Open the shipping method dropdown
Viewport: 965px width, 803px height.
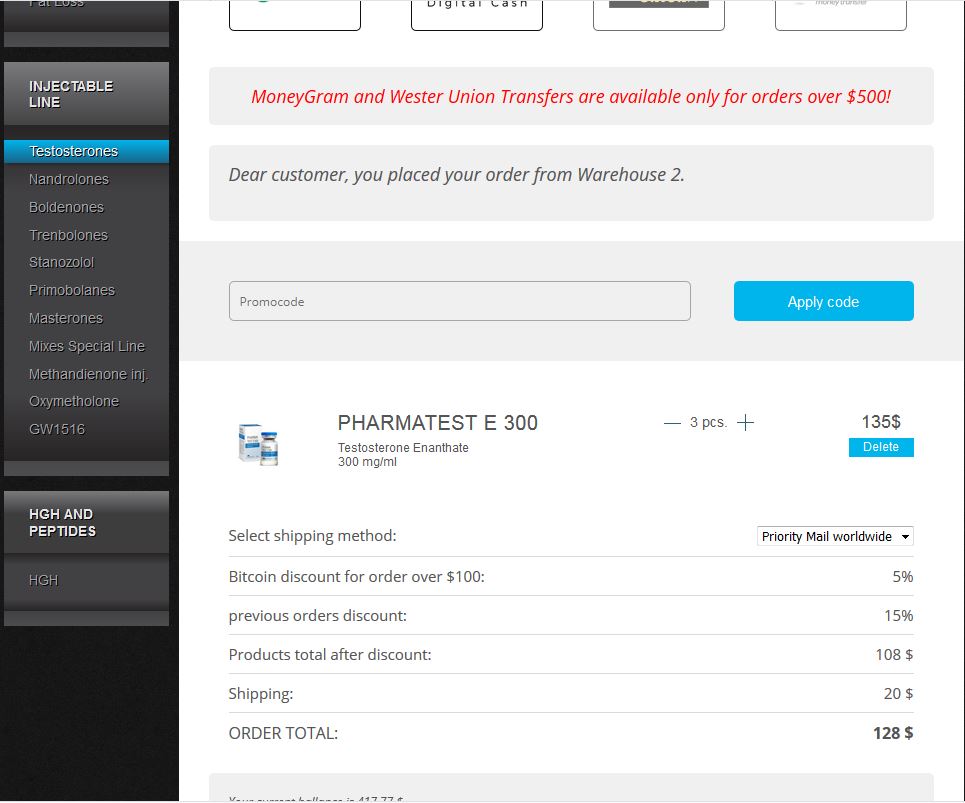coord(835,537)
